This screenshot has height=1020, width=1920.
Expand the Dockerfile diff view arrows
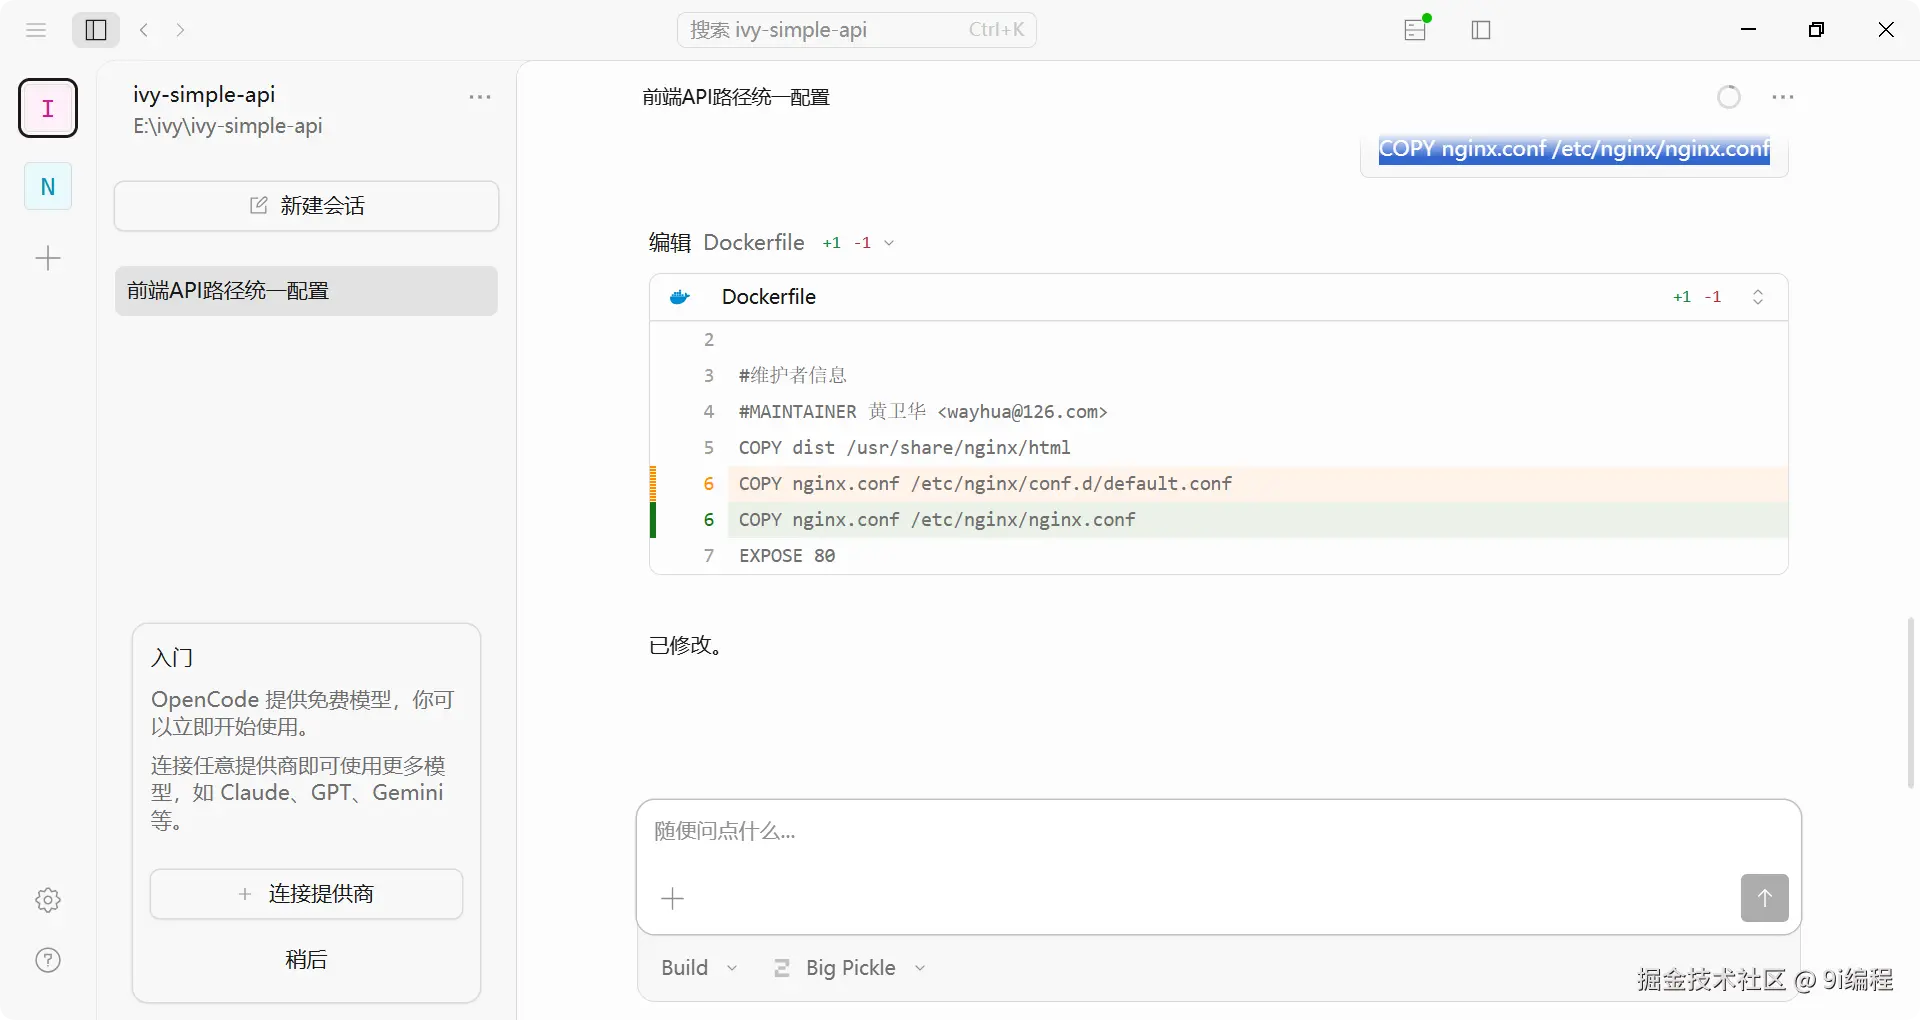pyautogui.click(x=1758, y=297)
